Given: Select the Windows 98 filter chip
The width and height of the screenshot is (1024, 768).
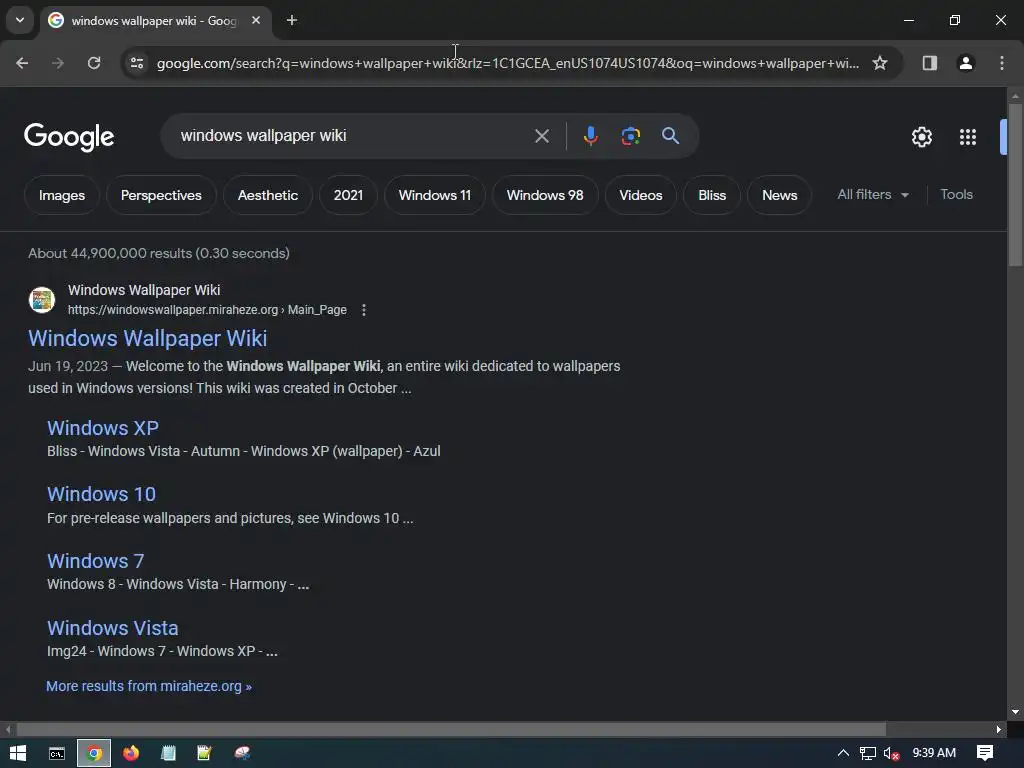Looking at the screenshot, I should [x=545, y=195].
